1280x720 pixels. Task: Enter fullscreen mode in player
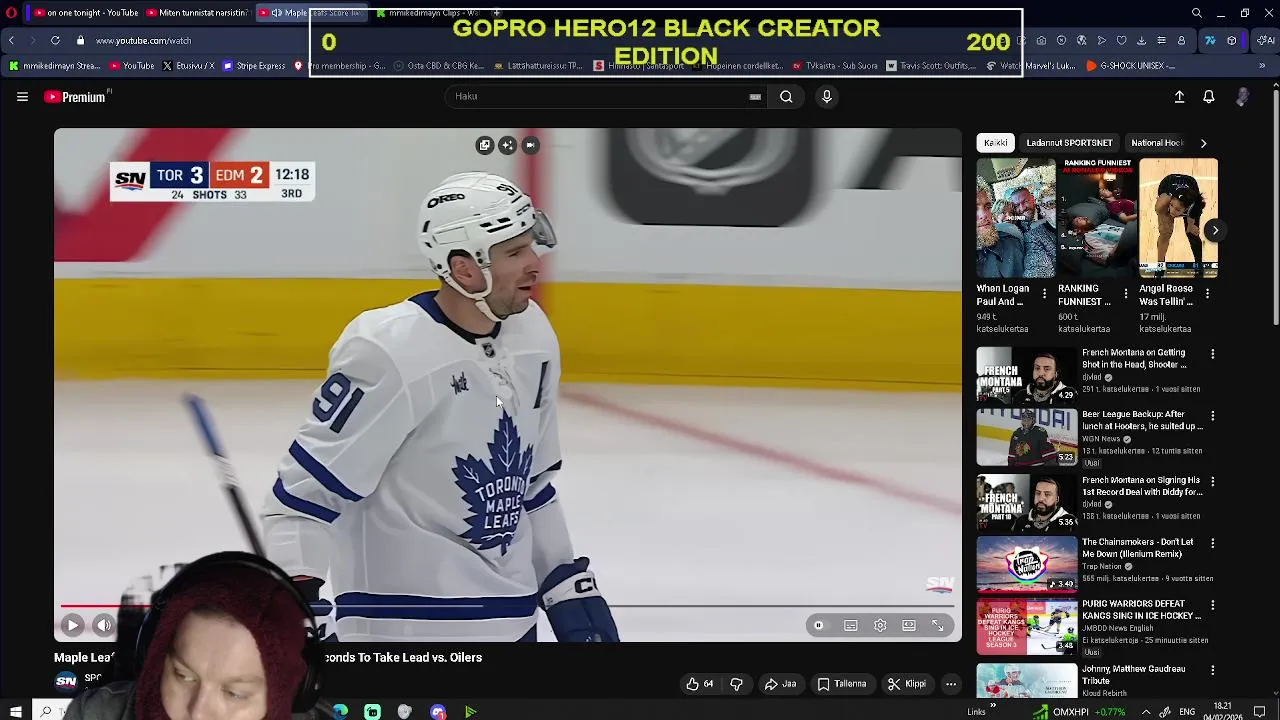[938, 625]
